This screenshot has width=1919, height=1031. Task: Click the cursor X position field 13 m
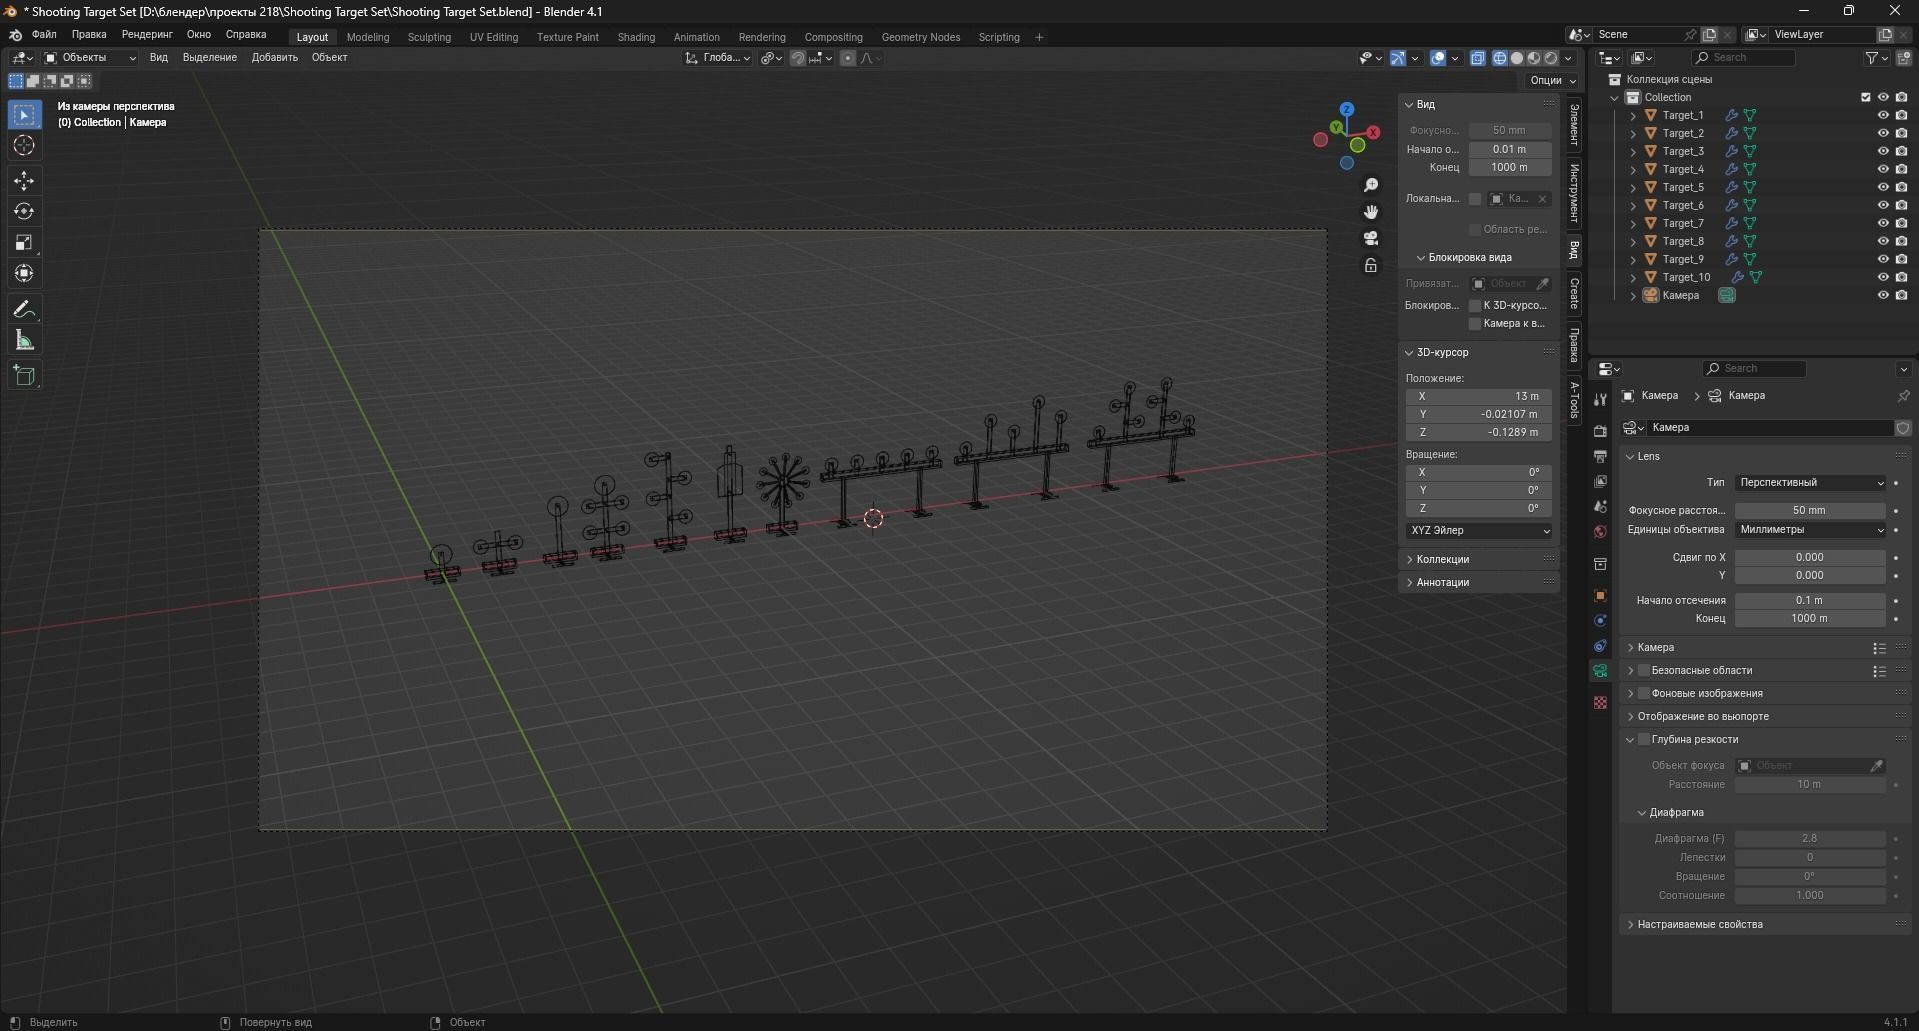click(1479, 397)
